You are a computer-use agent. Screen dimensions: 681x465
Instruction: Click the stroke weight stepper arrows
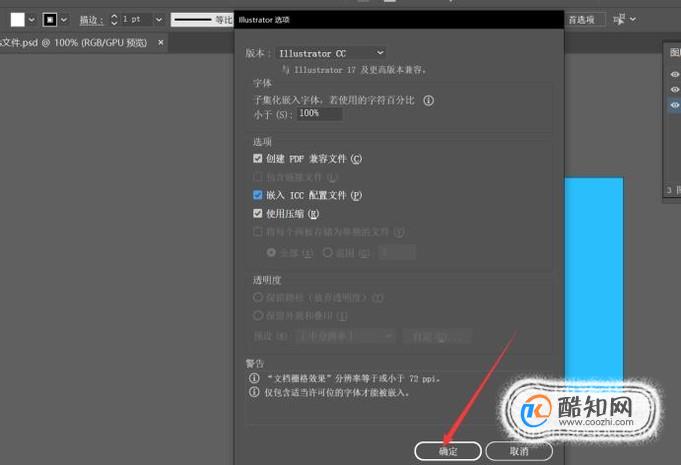pos(114,20)
